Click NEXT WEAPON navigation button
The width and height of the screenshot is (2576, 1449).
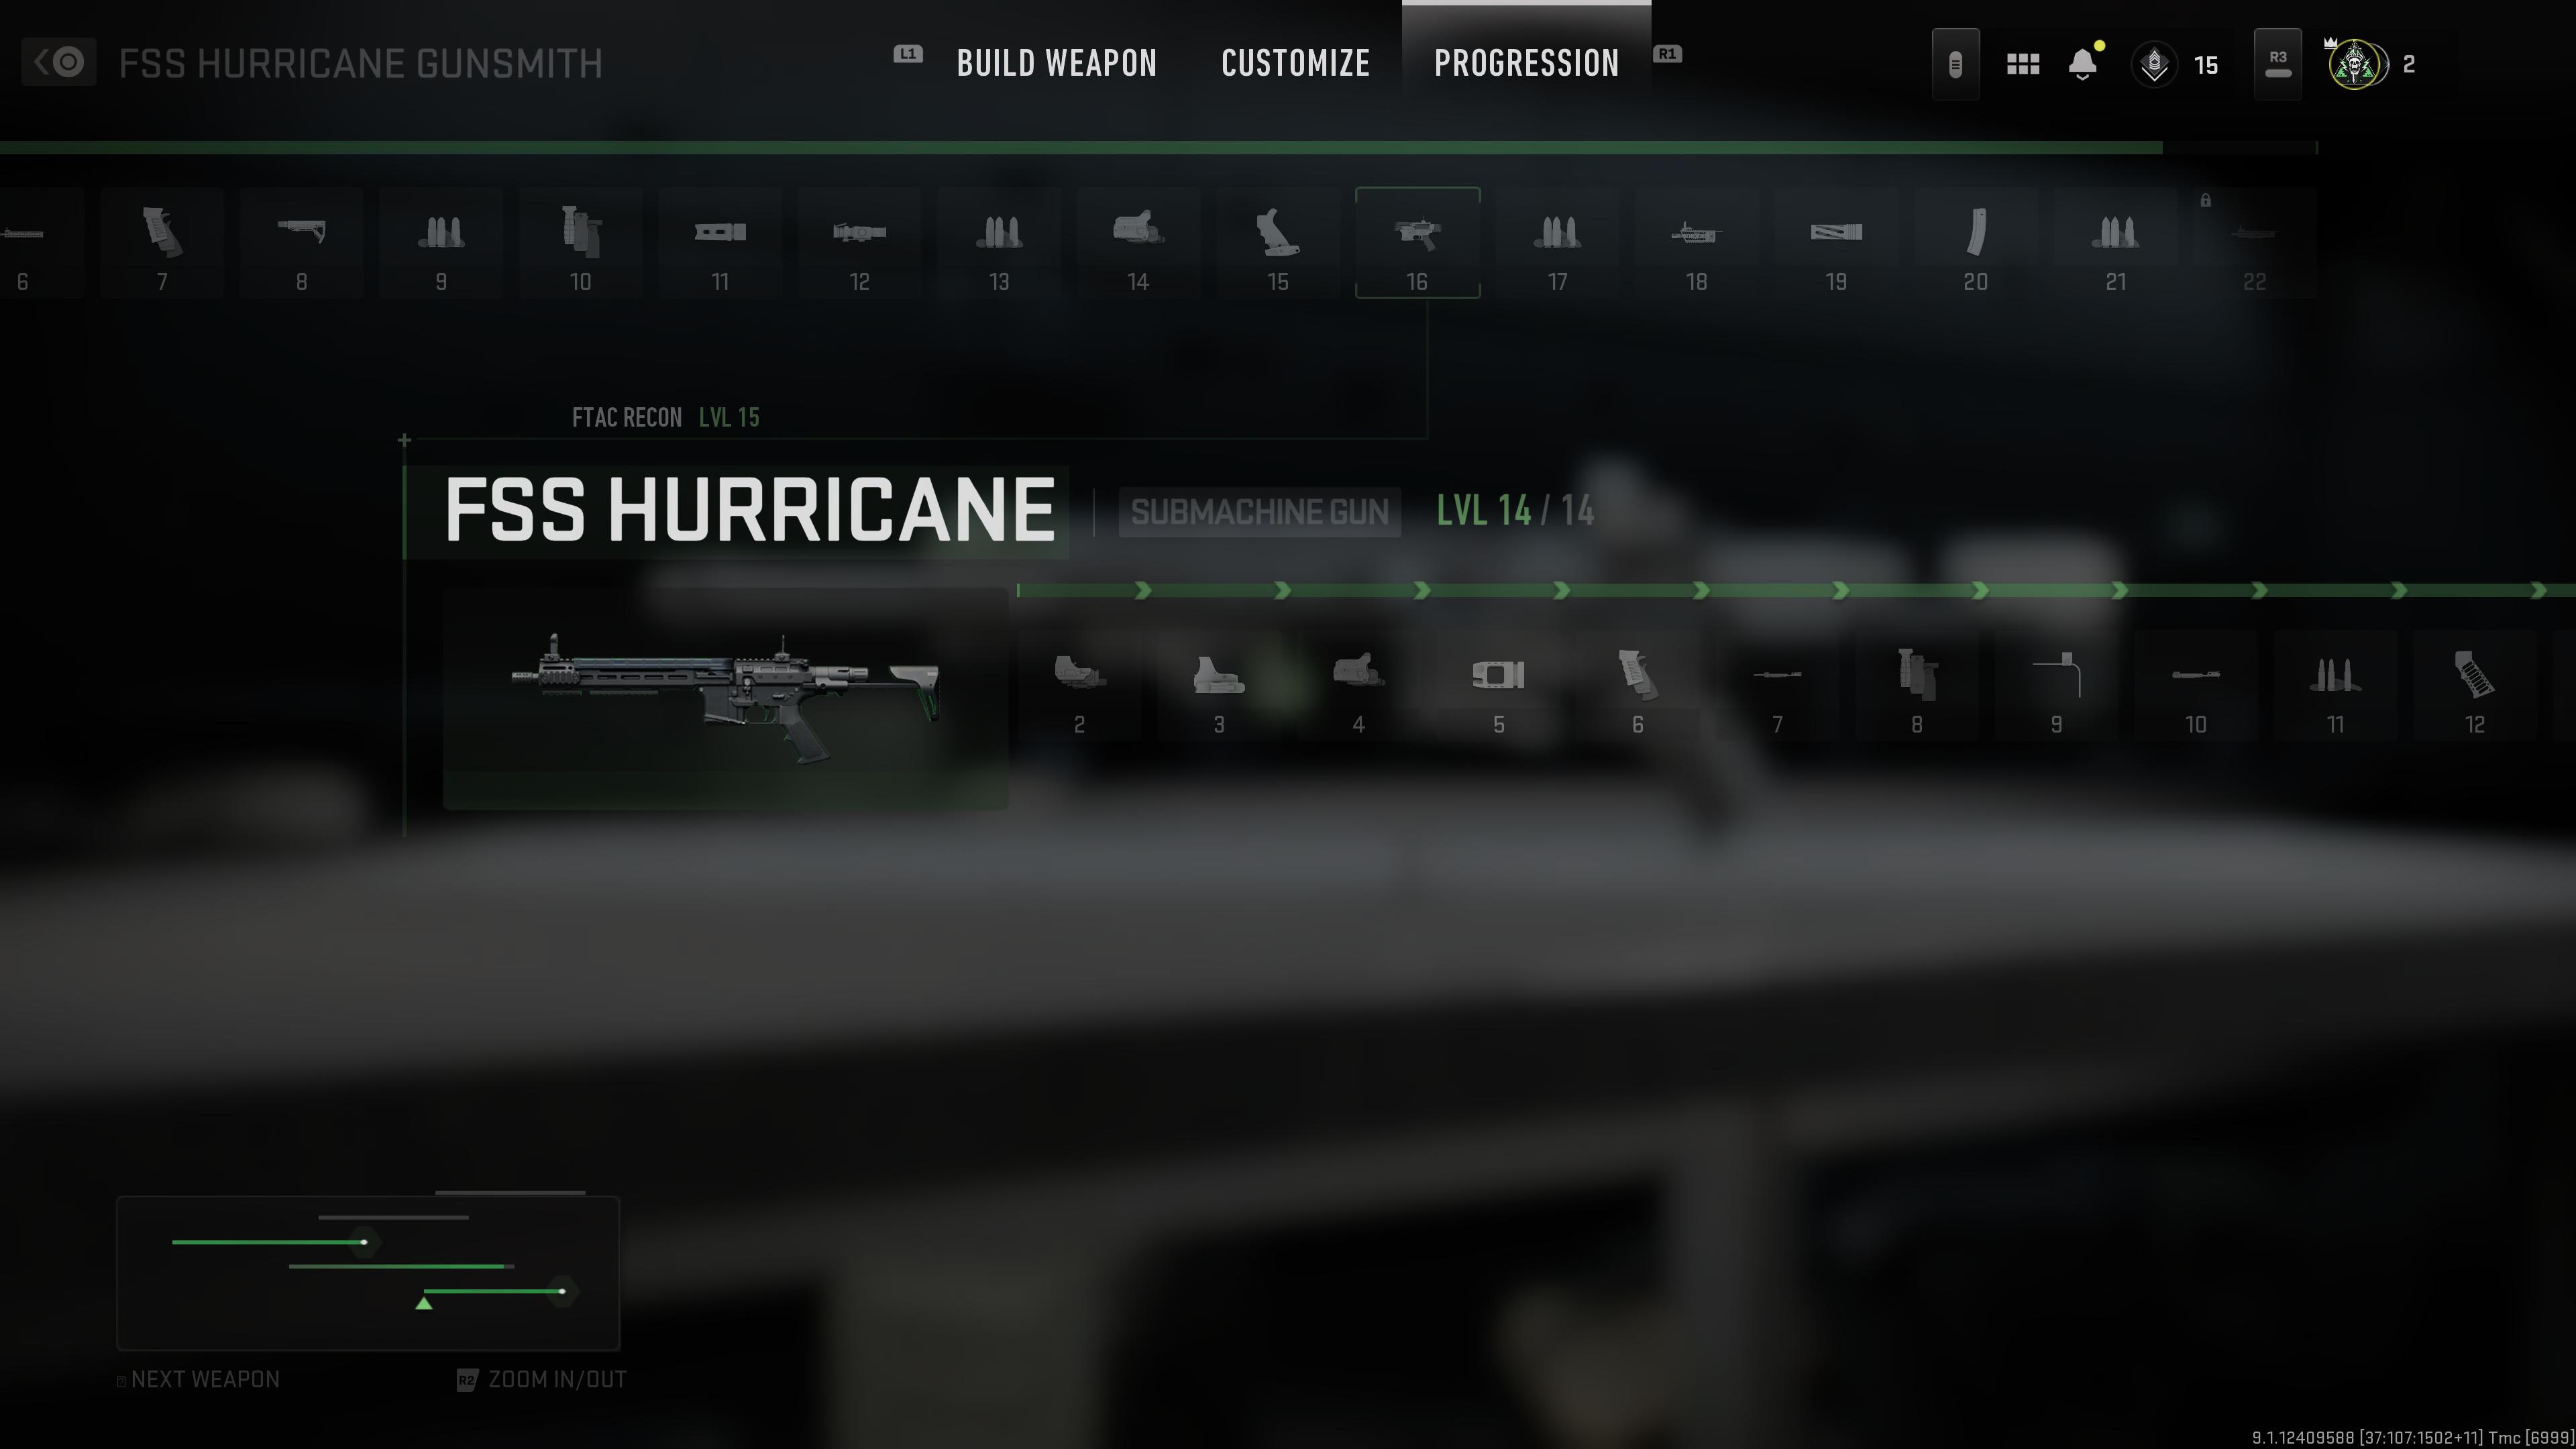tap(200, 1379)
